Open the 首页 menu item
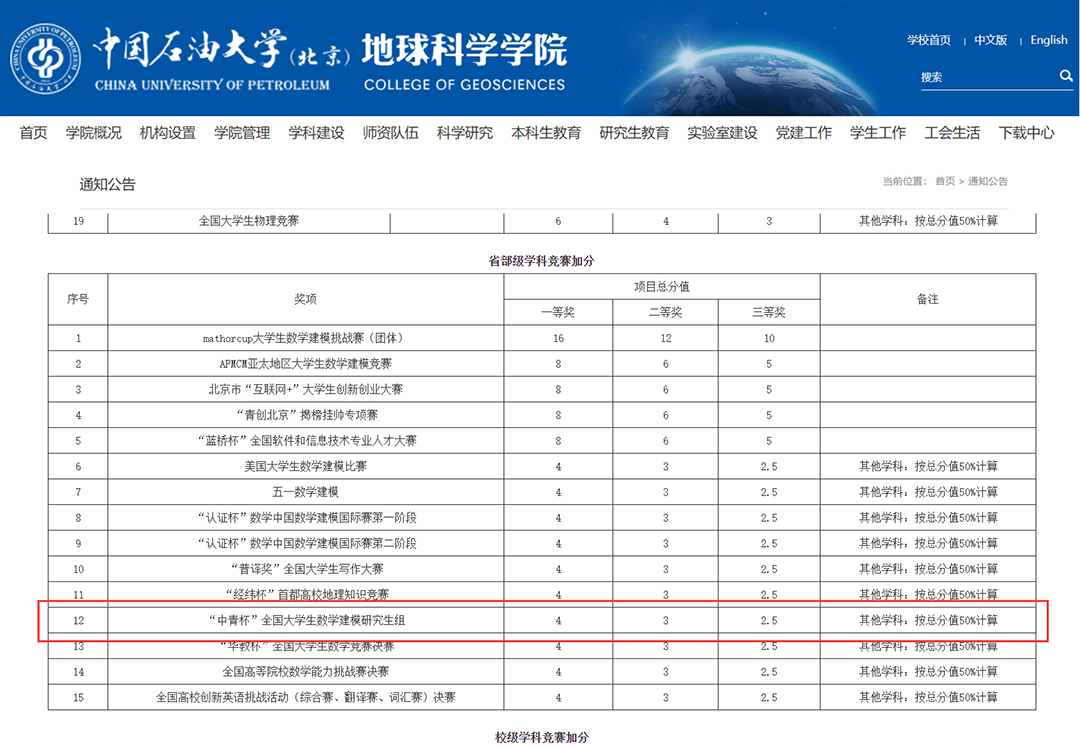 pos(33,132)
